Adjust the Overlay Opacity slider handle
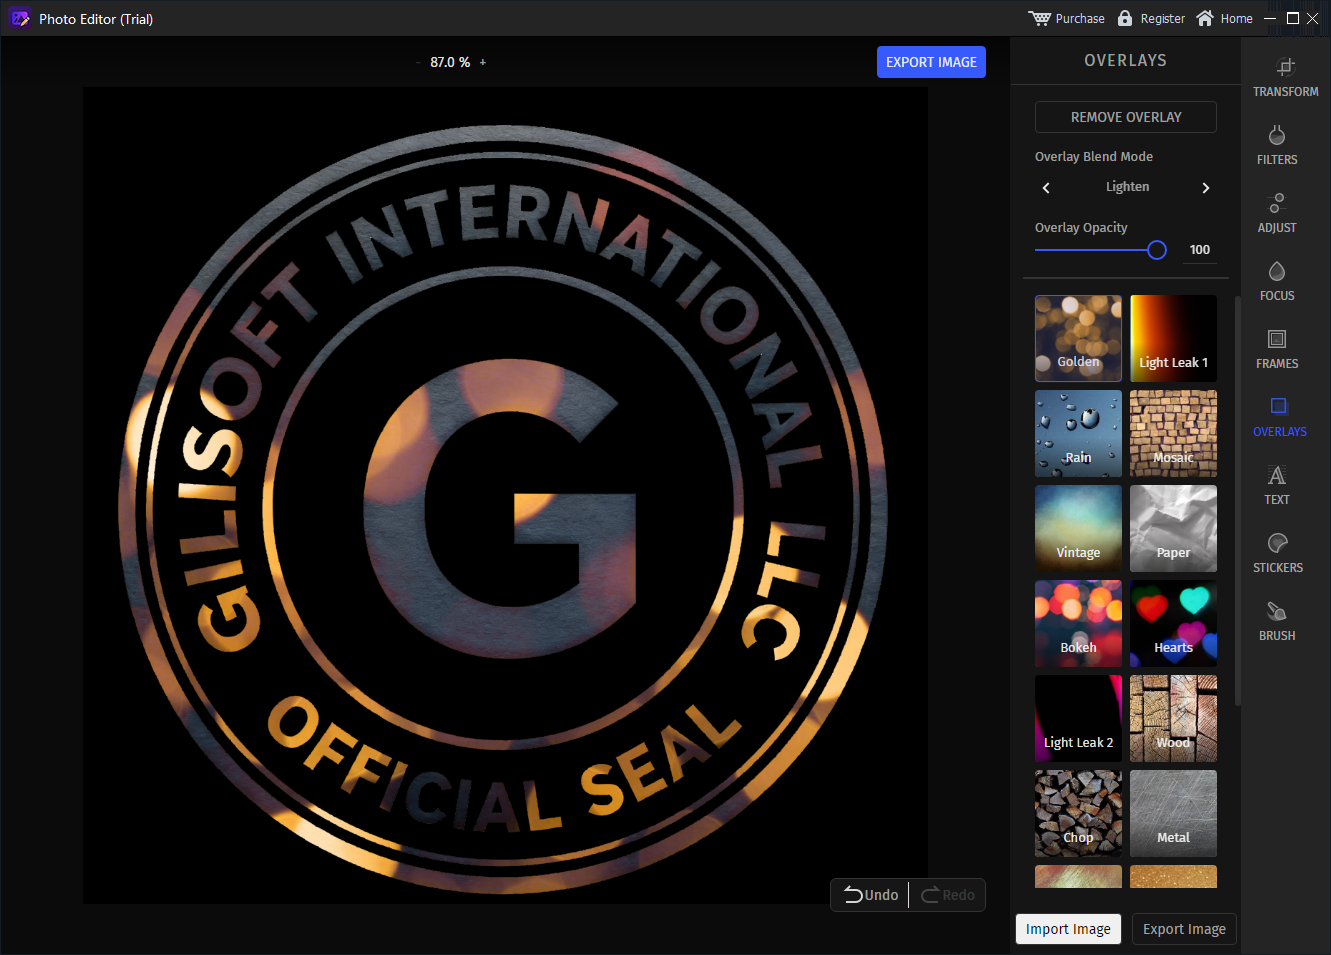The height and width of the screenshot is (955, 1331). click(1157, 250)
